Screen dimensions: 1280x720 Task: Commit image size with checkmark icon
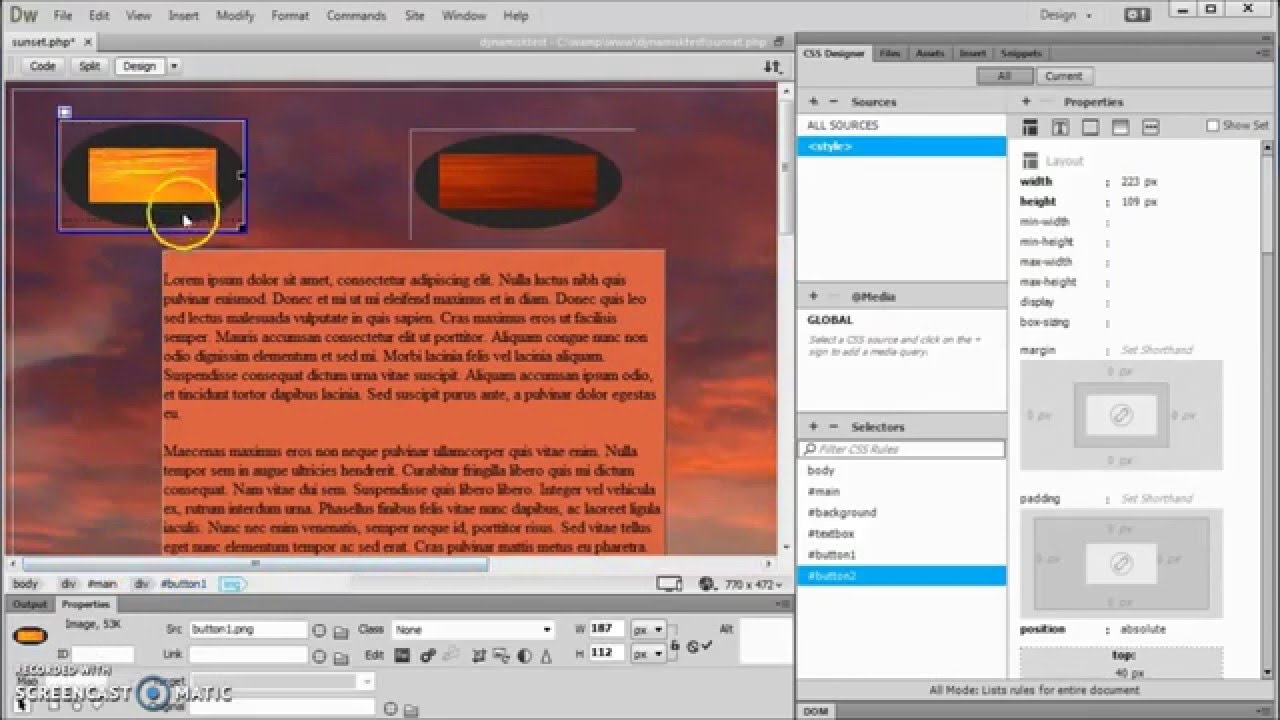[x=707, y=645]
